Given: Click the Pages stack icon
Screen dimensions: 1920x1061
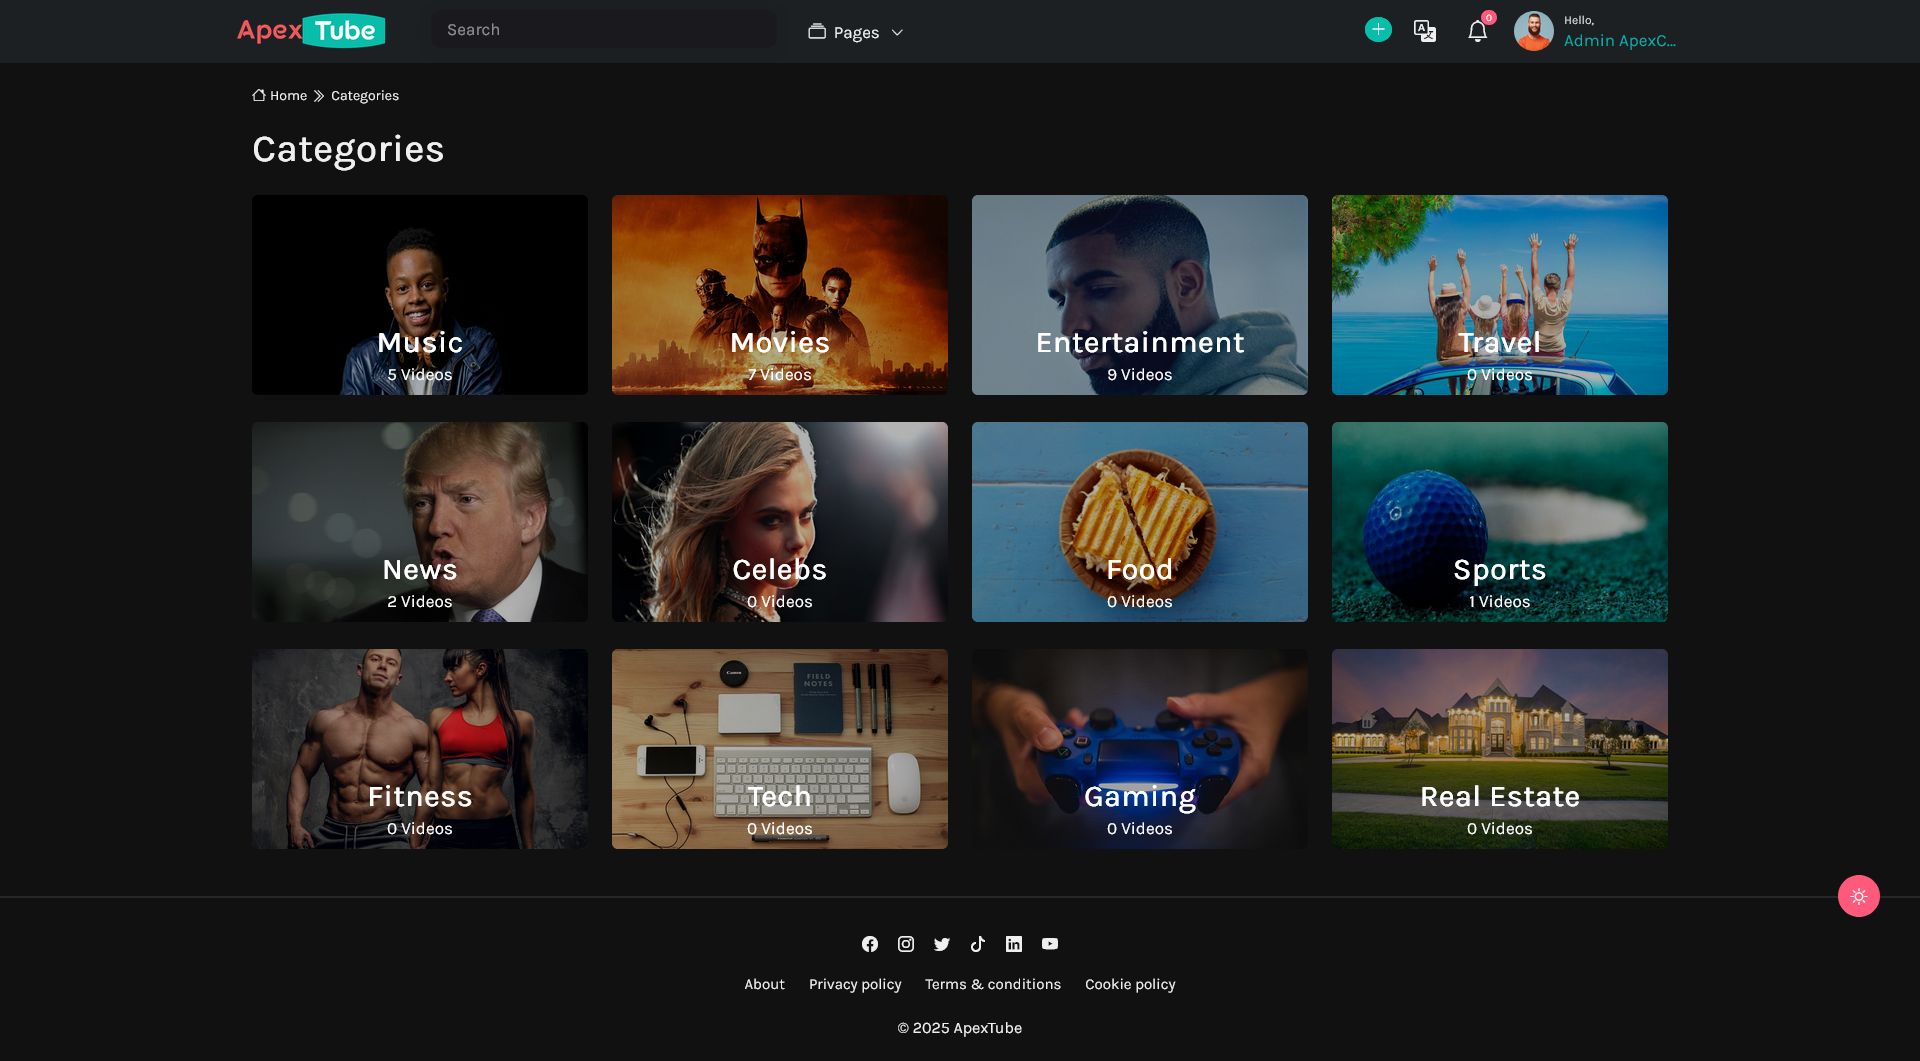Looking at the screenshot, I should 817,31.
